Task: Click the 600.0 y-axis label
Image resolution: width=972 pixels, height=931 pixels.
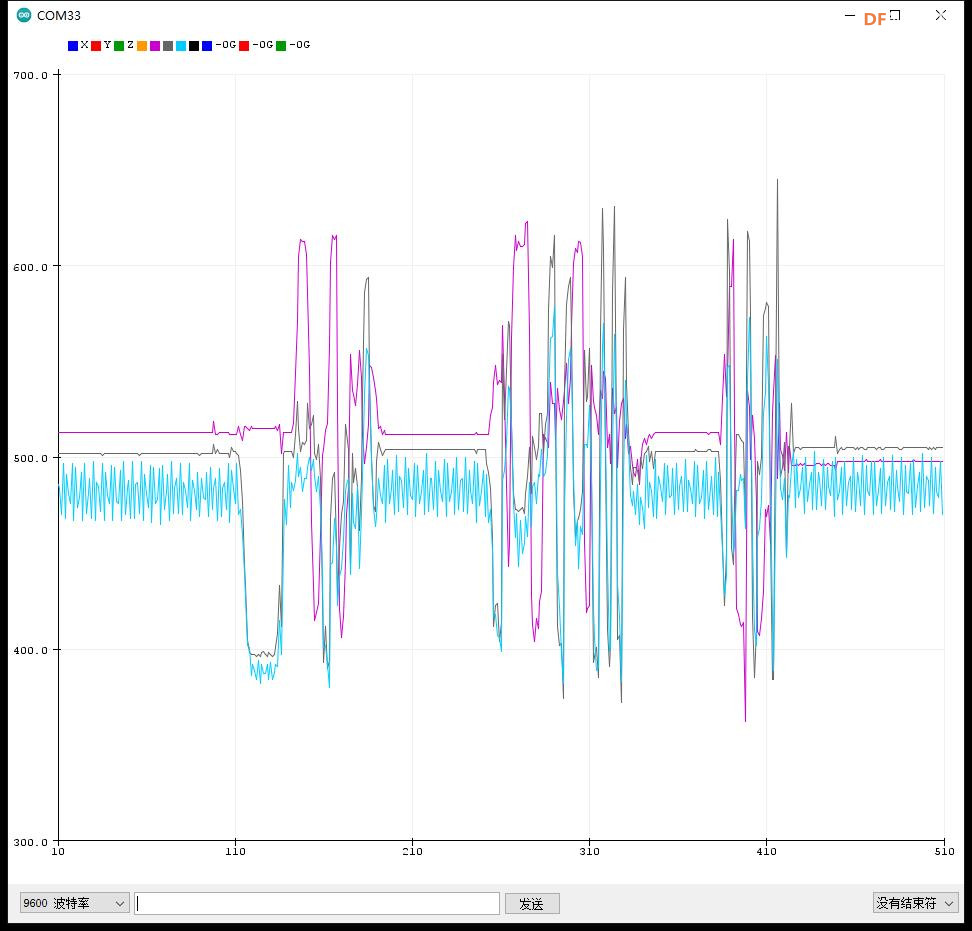Action: click(30, 267)
